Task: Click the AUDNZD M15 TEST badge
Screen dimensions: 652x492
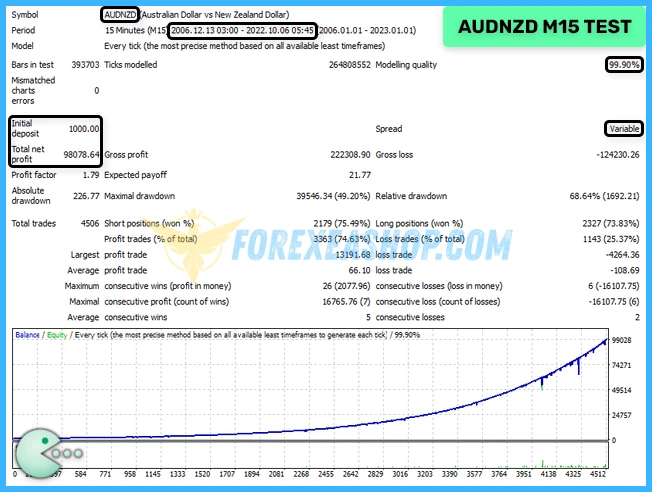Action: click(x=544, y=27)
